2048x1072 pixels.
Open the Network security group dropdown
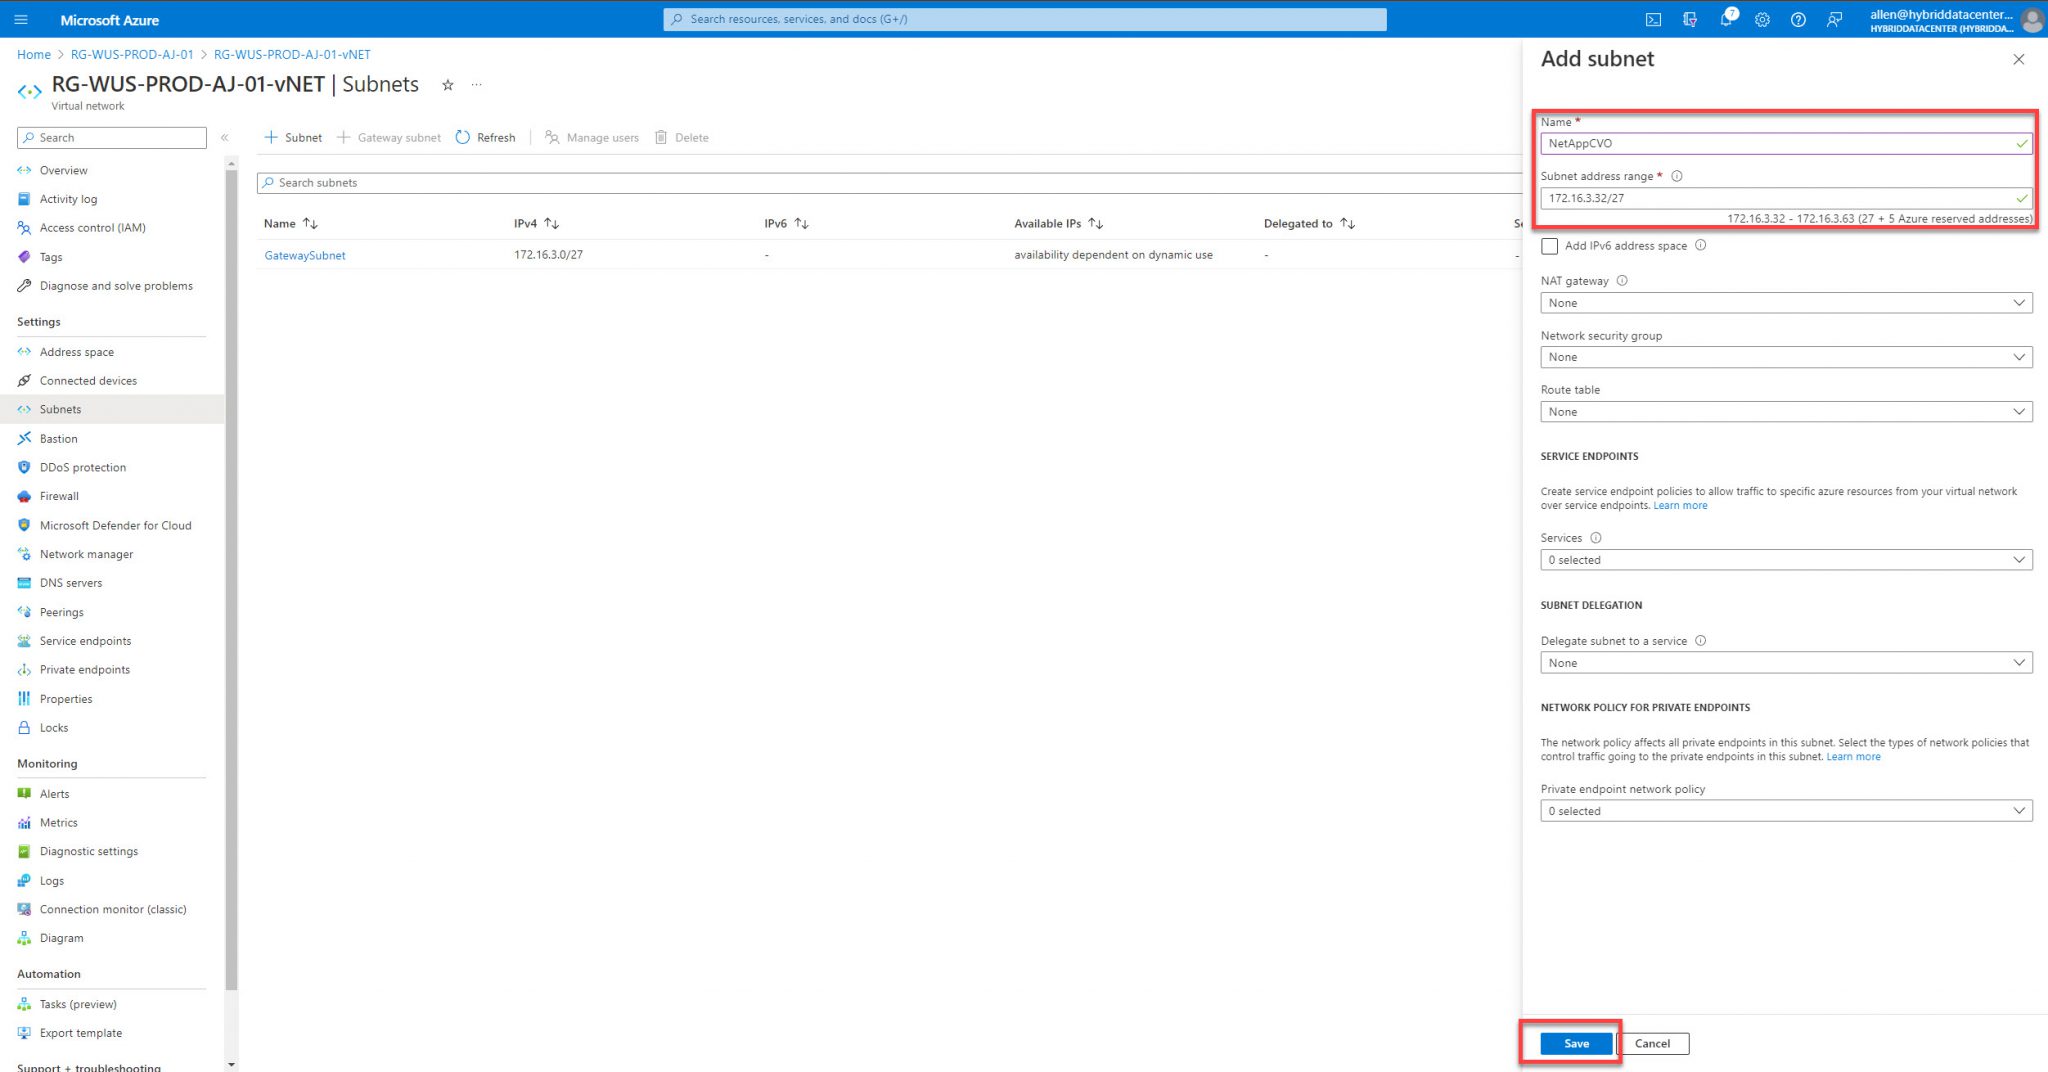coord(1786,356)
